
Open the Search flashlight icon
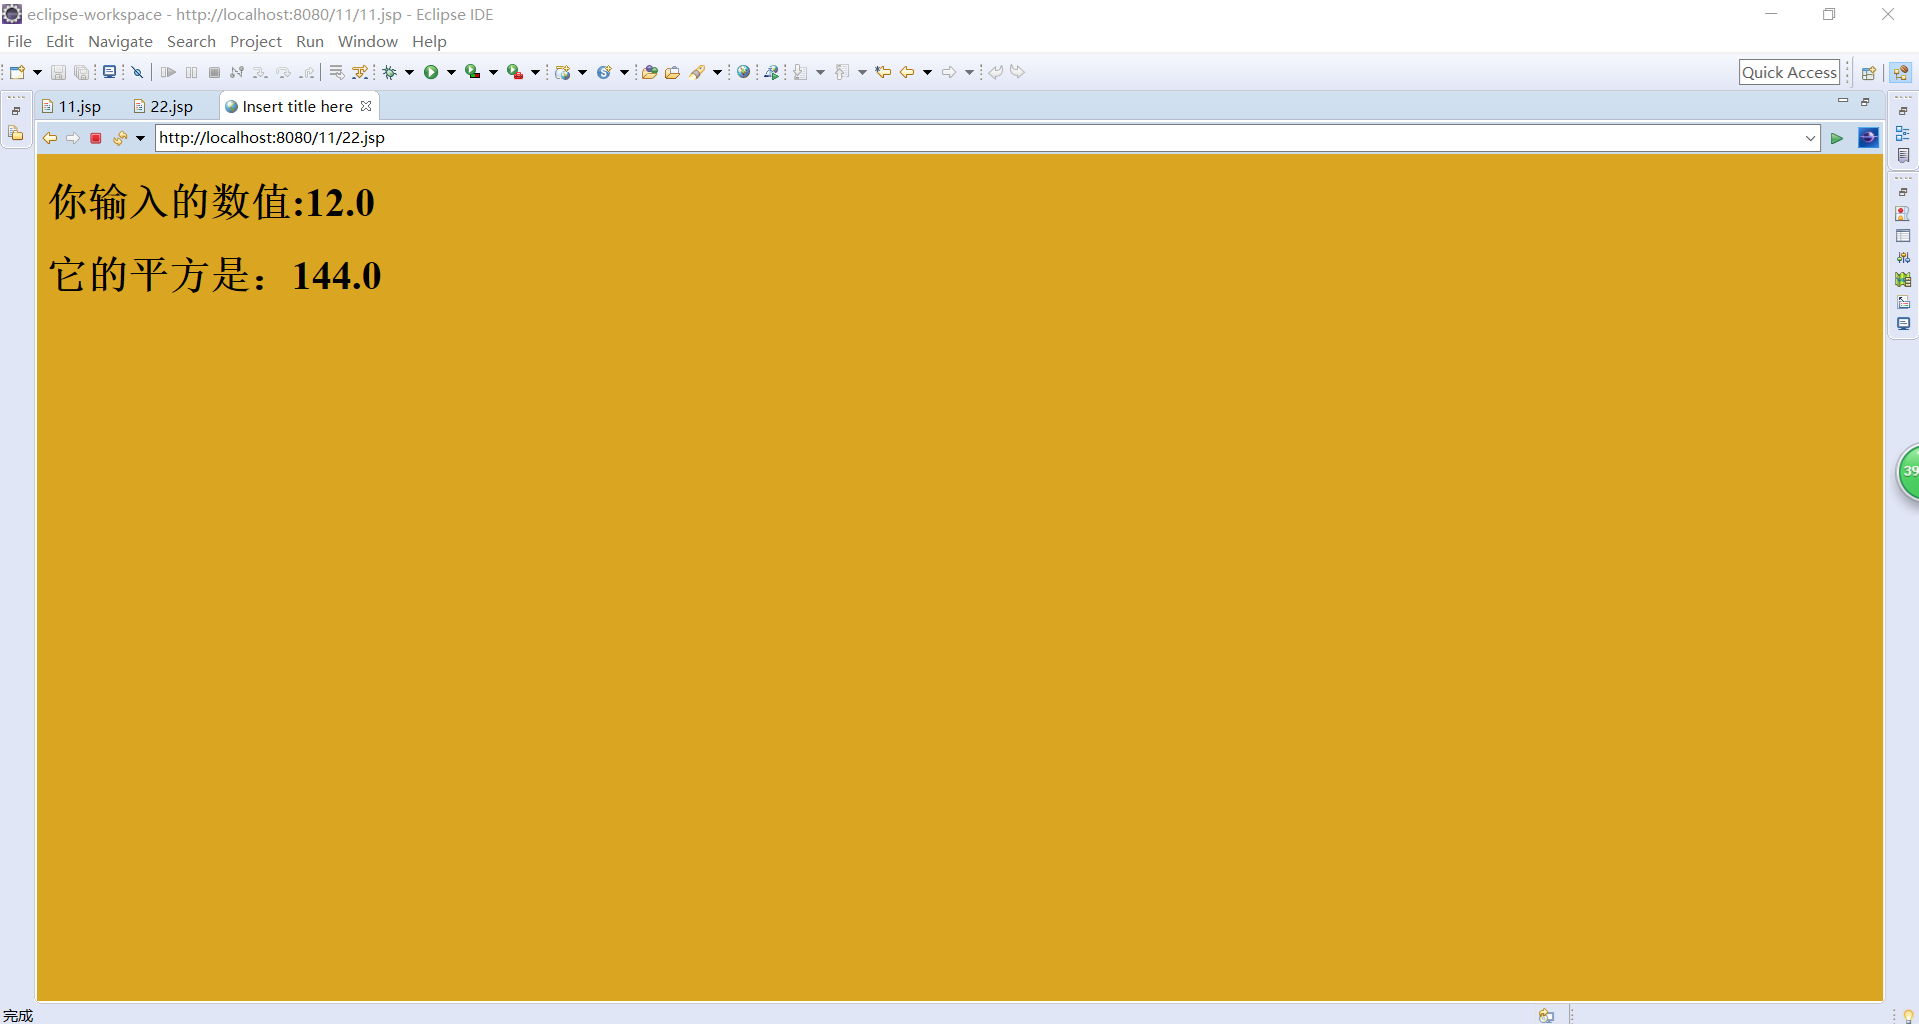[700, 71]
